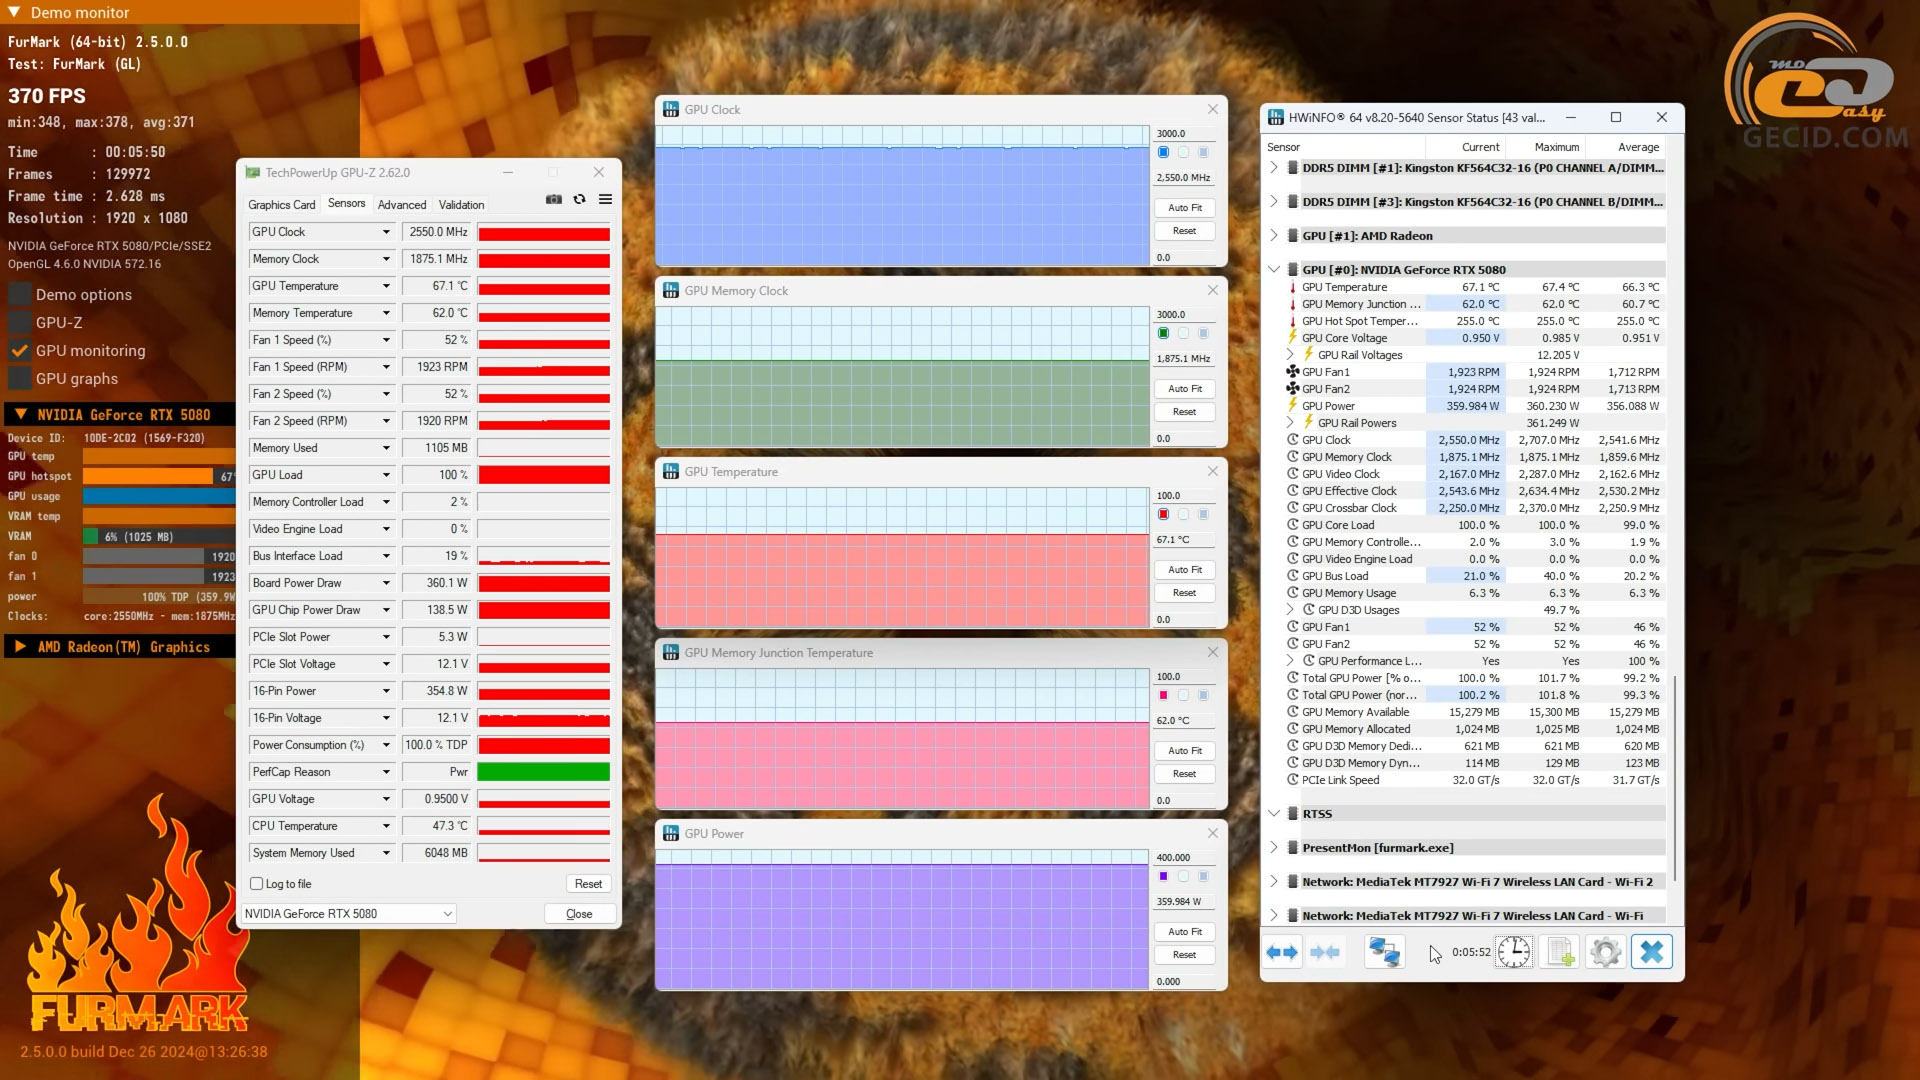This screenshot has width=1920, height=1080.
Task: Select the Sensors tab in GPU-Z
Action: click(x=347, y=204)
